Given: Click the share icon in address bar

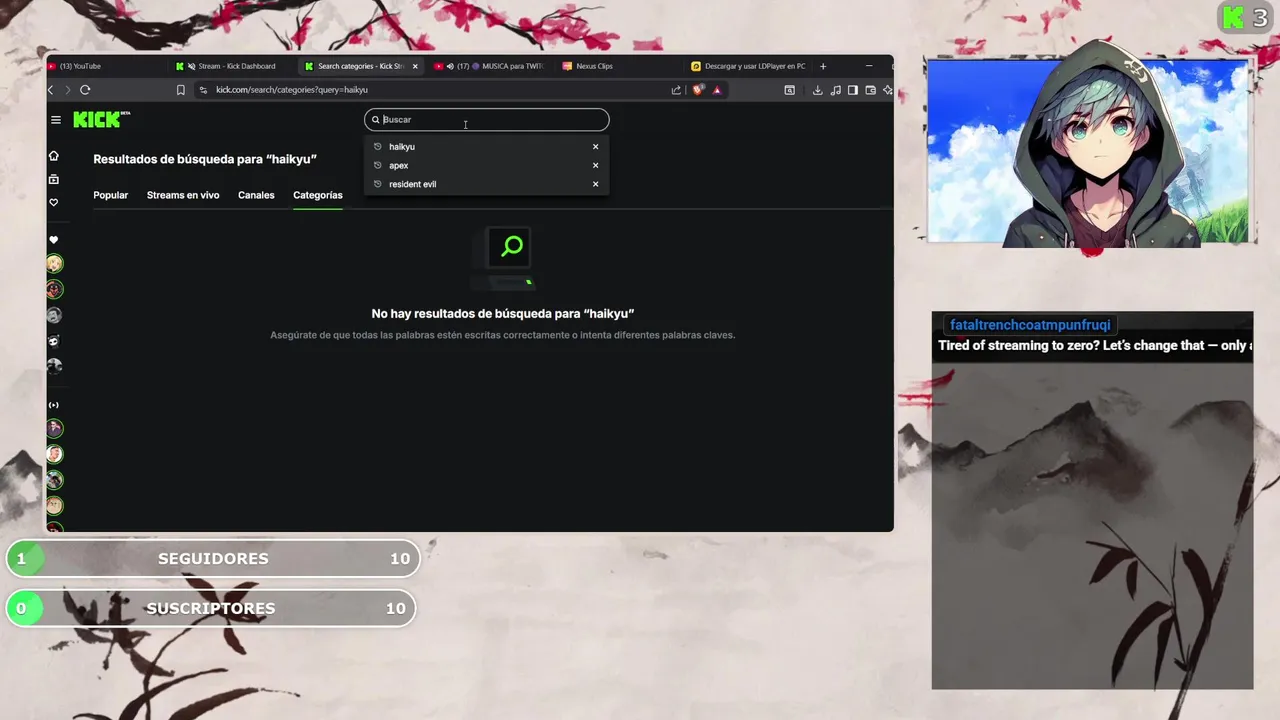Looking at the screenshot, I should (676, 90).
